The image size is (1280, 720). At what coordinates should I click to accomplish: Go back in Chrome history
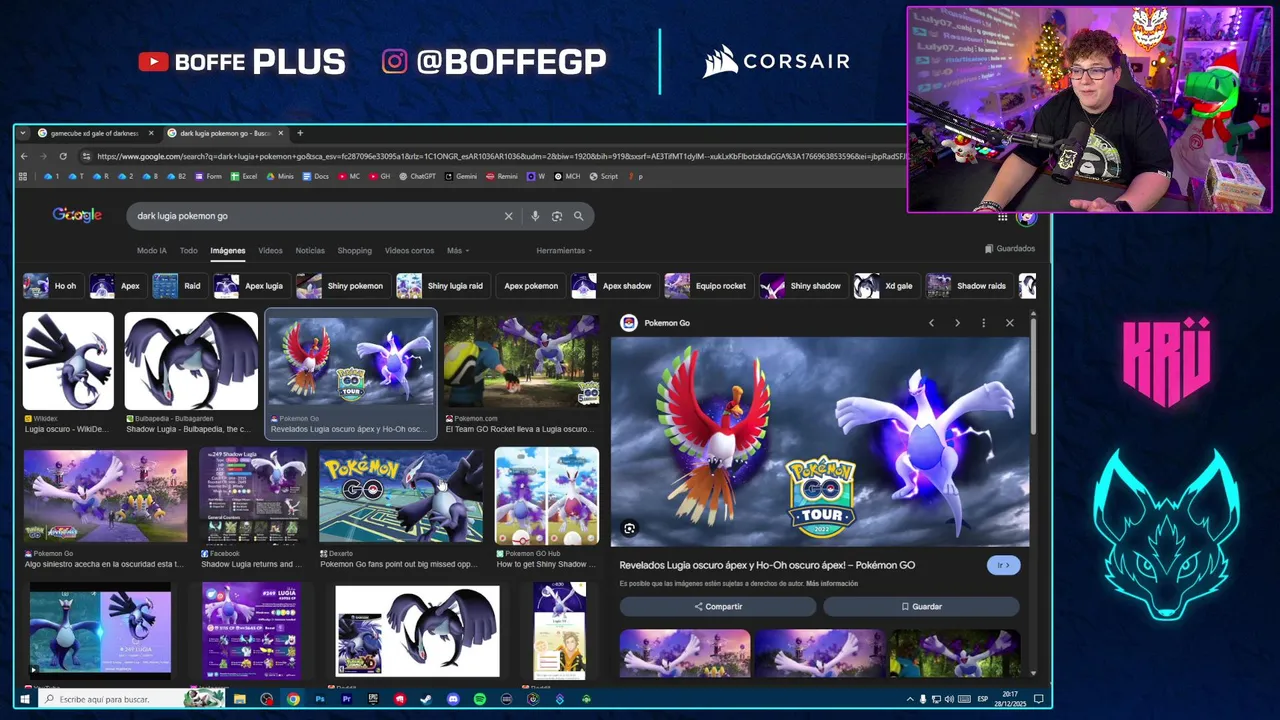pyautogui.click(x=24, y=156)
